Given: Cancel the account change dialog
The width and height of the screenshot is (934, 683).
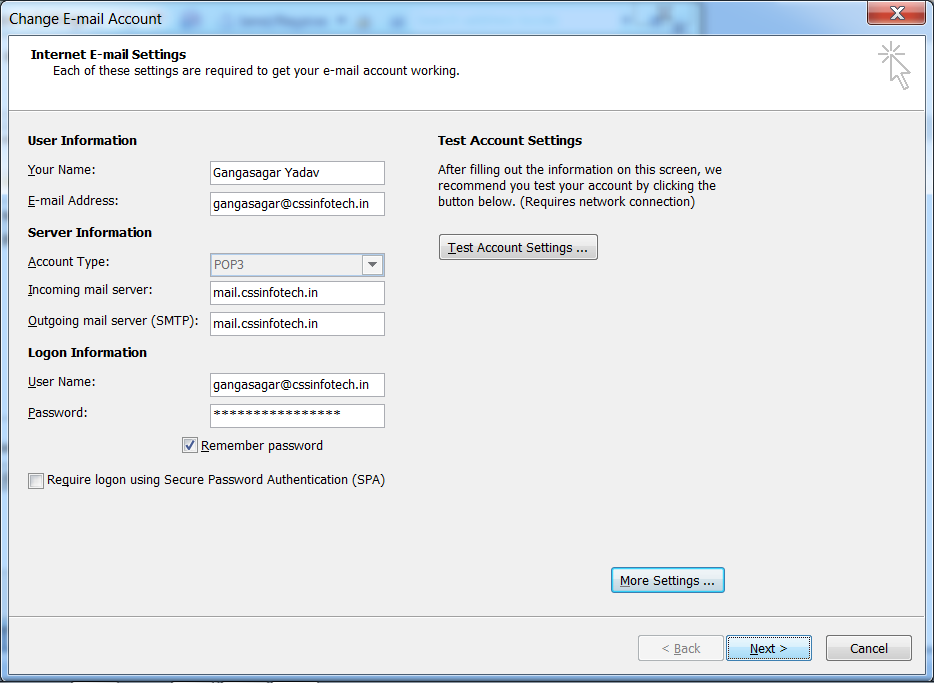Looking at the screenshot, I should 868,648.
